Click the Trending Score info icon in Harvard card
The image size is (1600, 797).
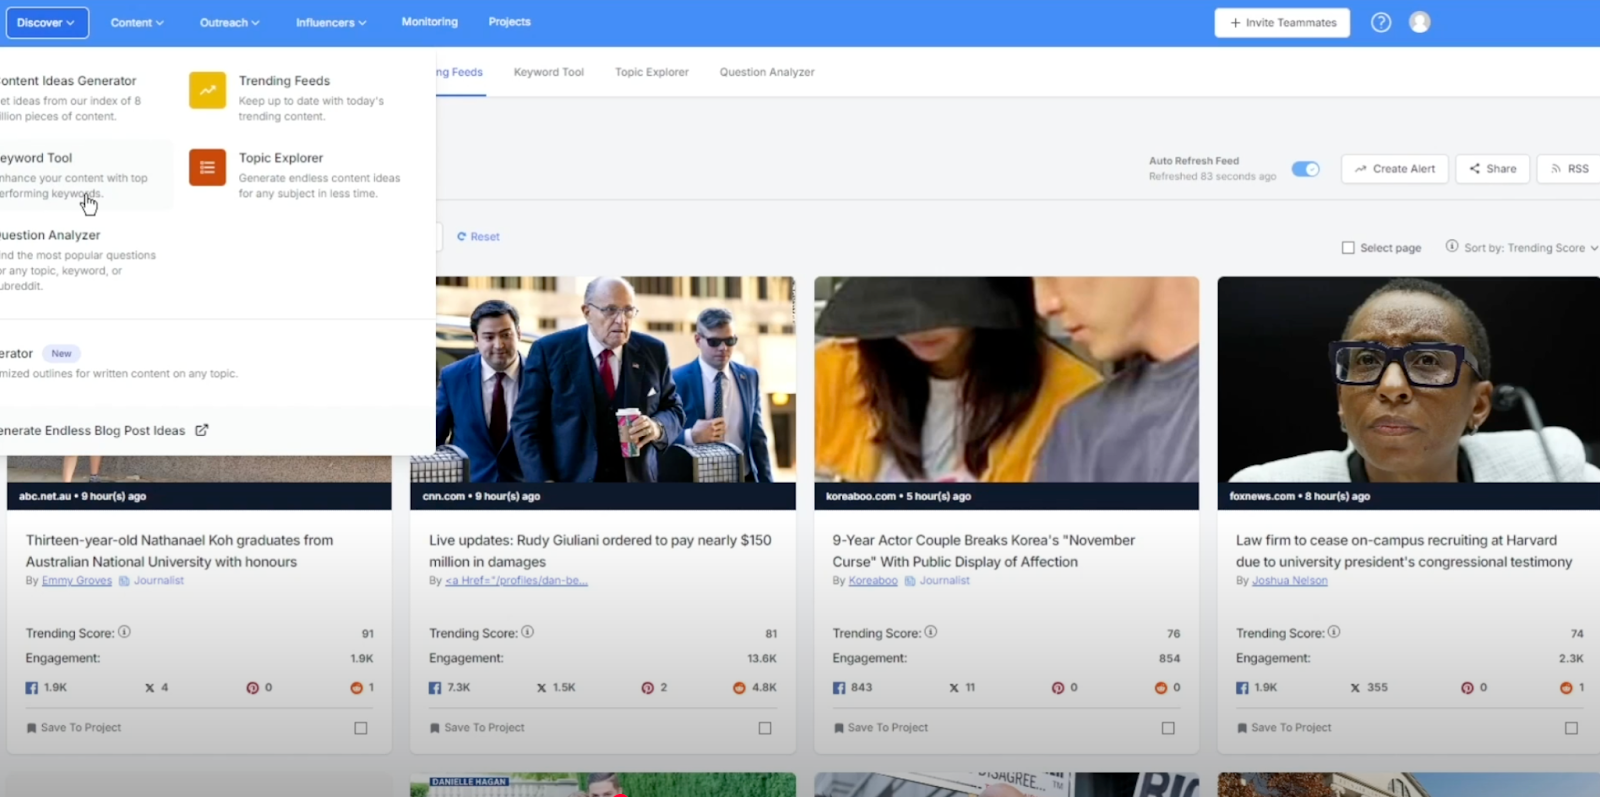1334,632
